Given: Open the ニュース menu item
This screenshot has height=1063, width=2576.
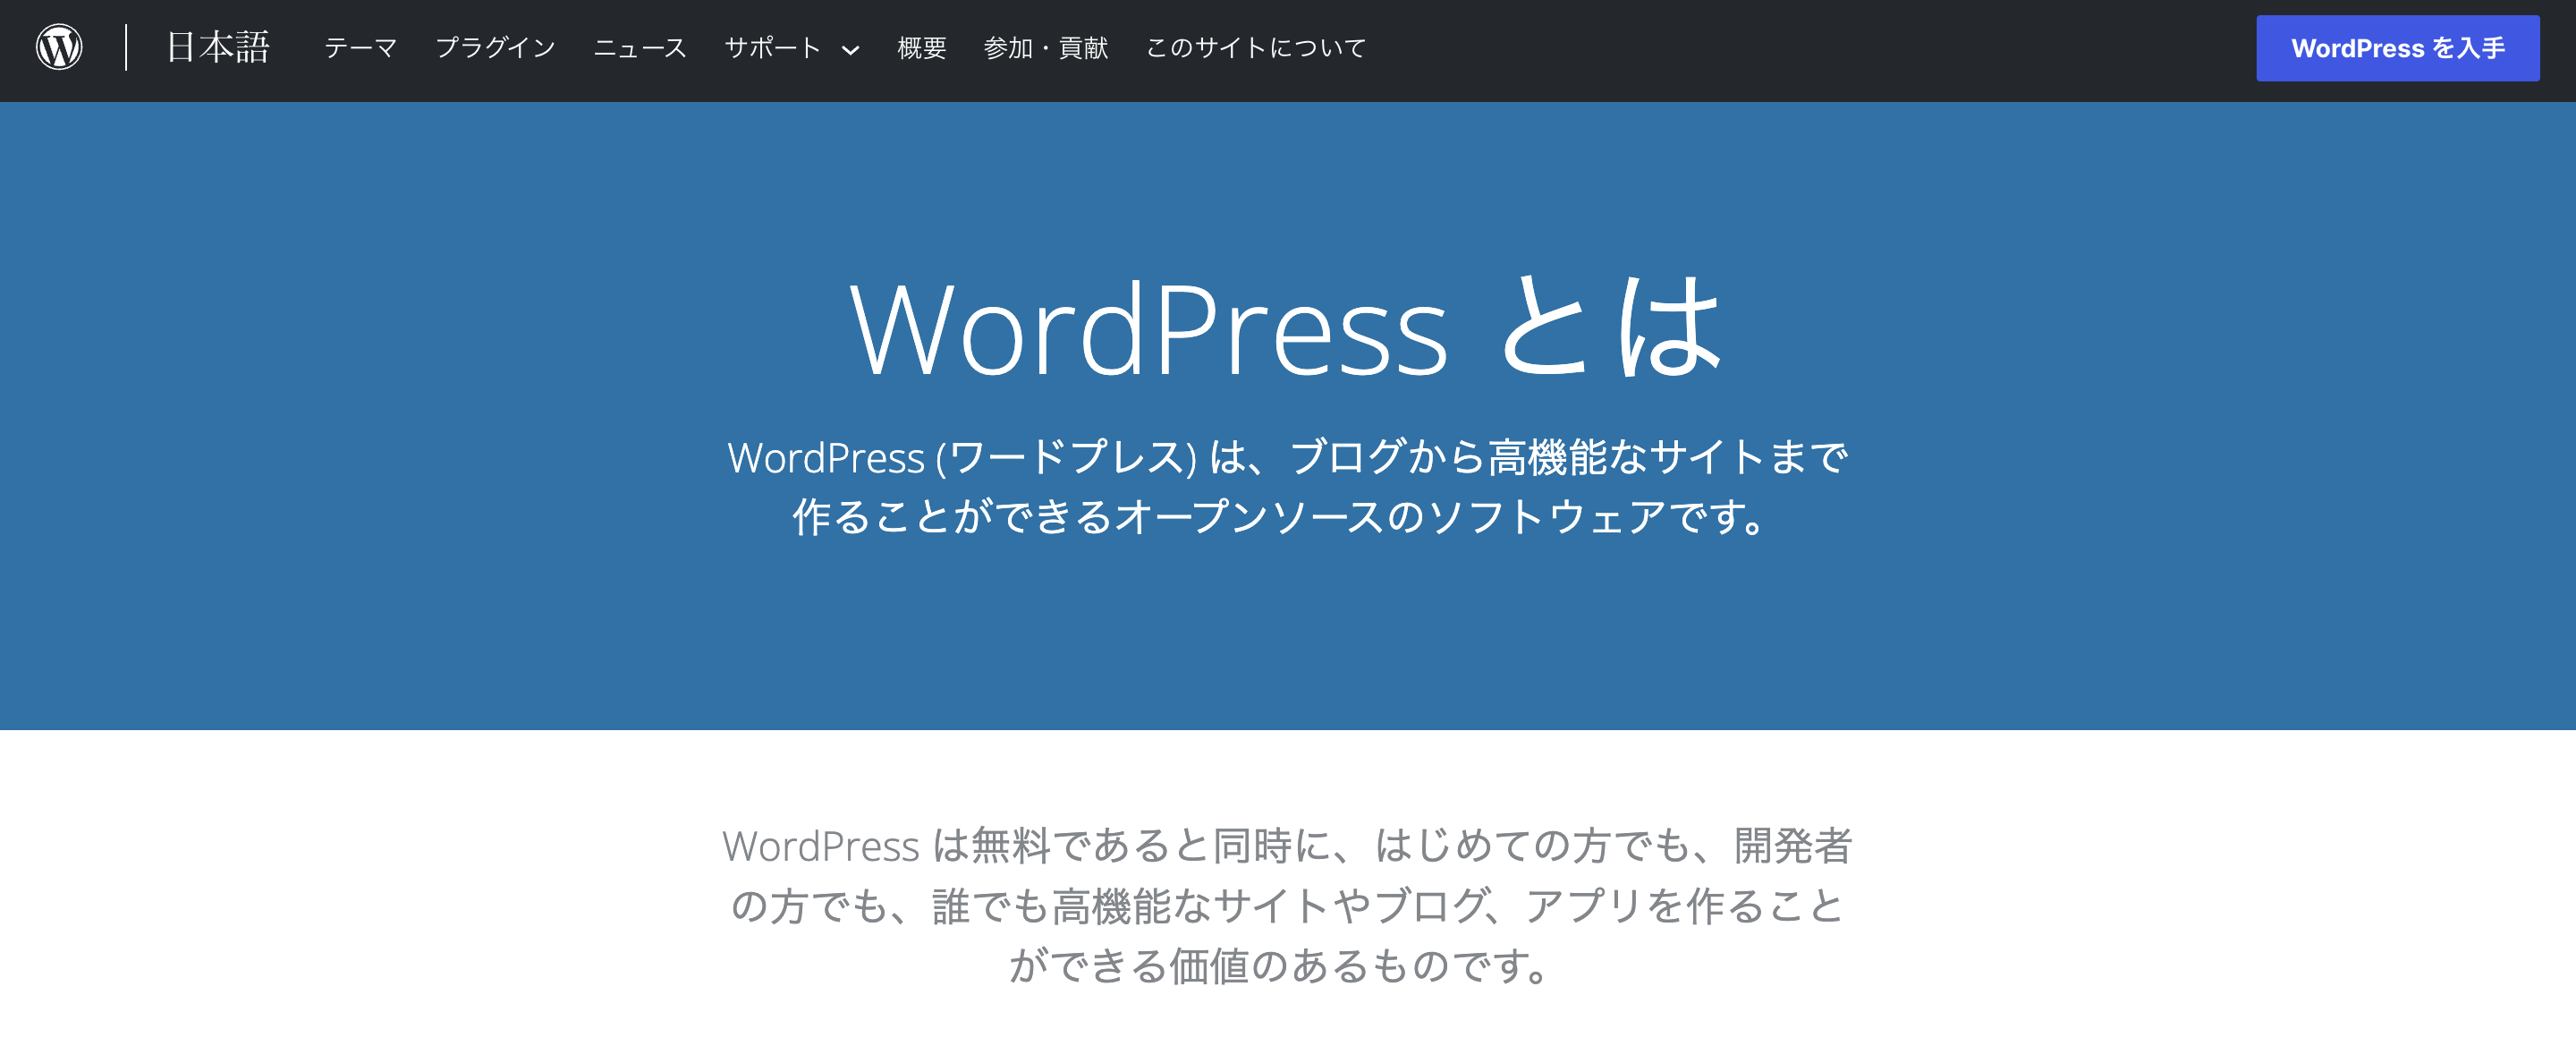Looking at the screenshot, I should pos(640,48).
